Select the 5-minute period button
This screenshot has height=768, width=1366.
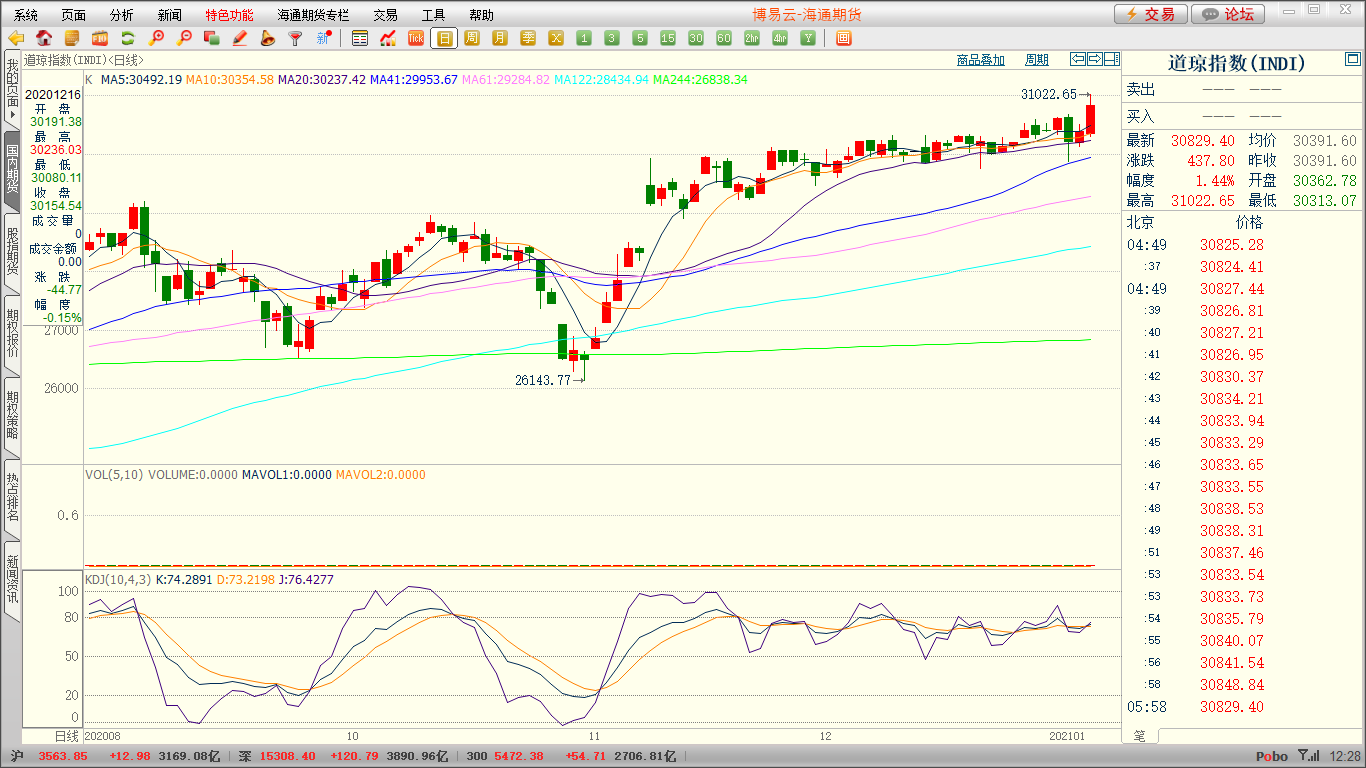pyautogui.click(x=640, y=39)
